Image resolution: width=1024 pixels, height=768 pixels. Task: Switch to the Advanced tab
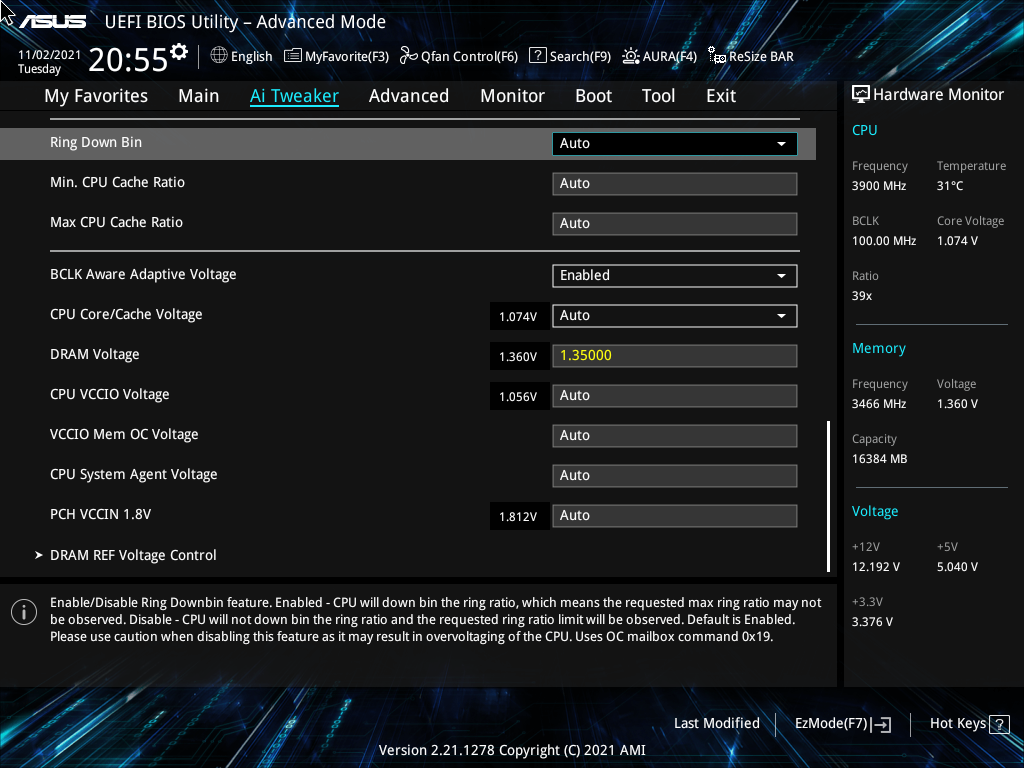(x=409, y=96)
